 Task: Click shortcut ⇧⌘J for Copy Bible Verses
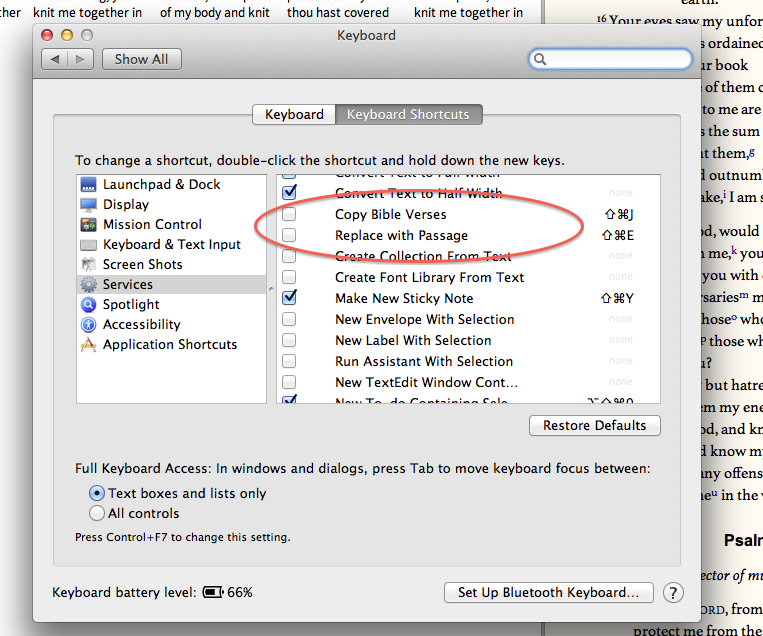tap(618, 214)
